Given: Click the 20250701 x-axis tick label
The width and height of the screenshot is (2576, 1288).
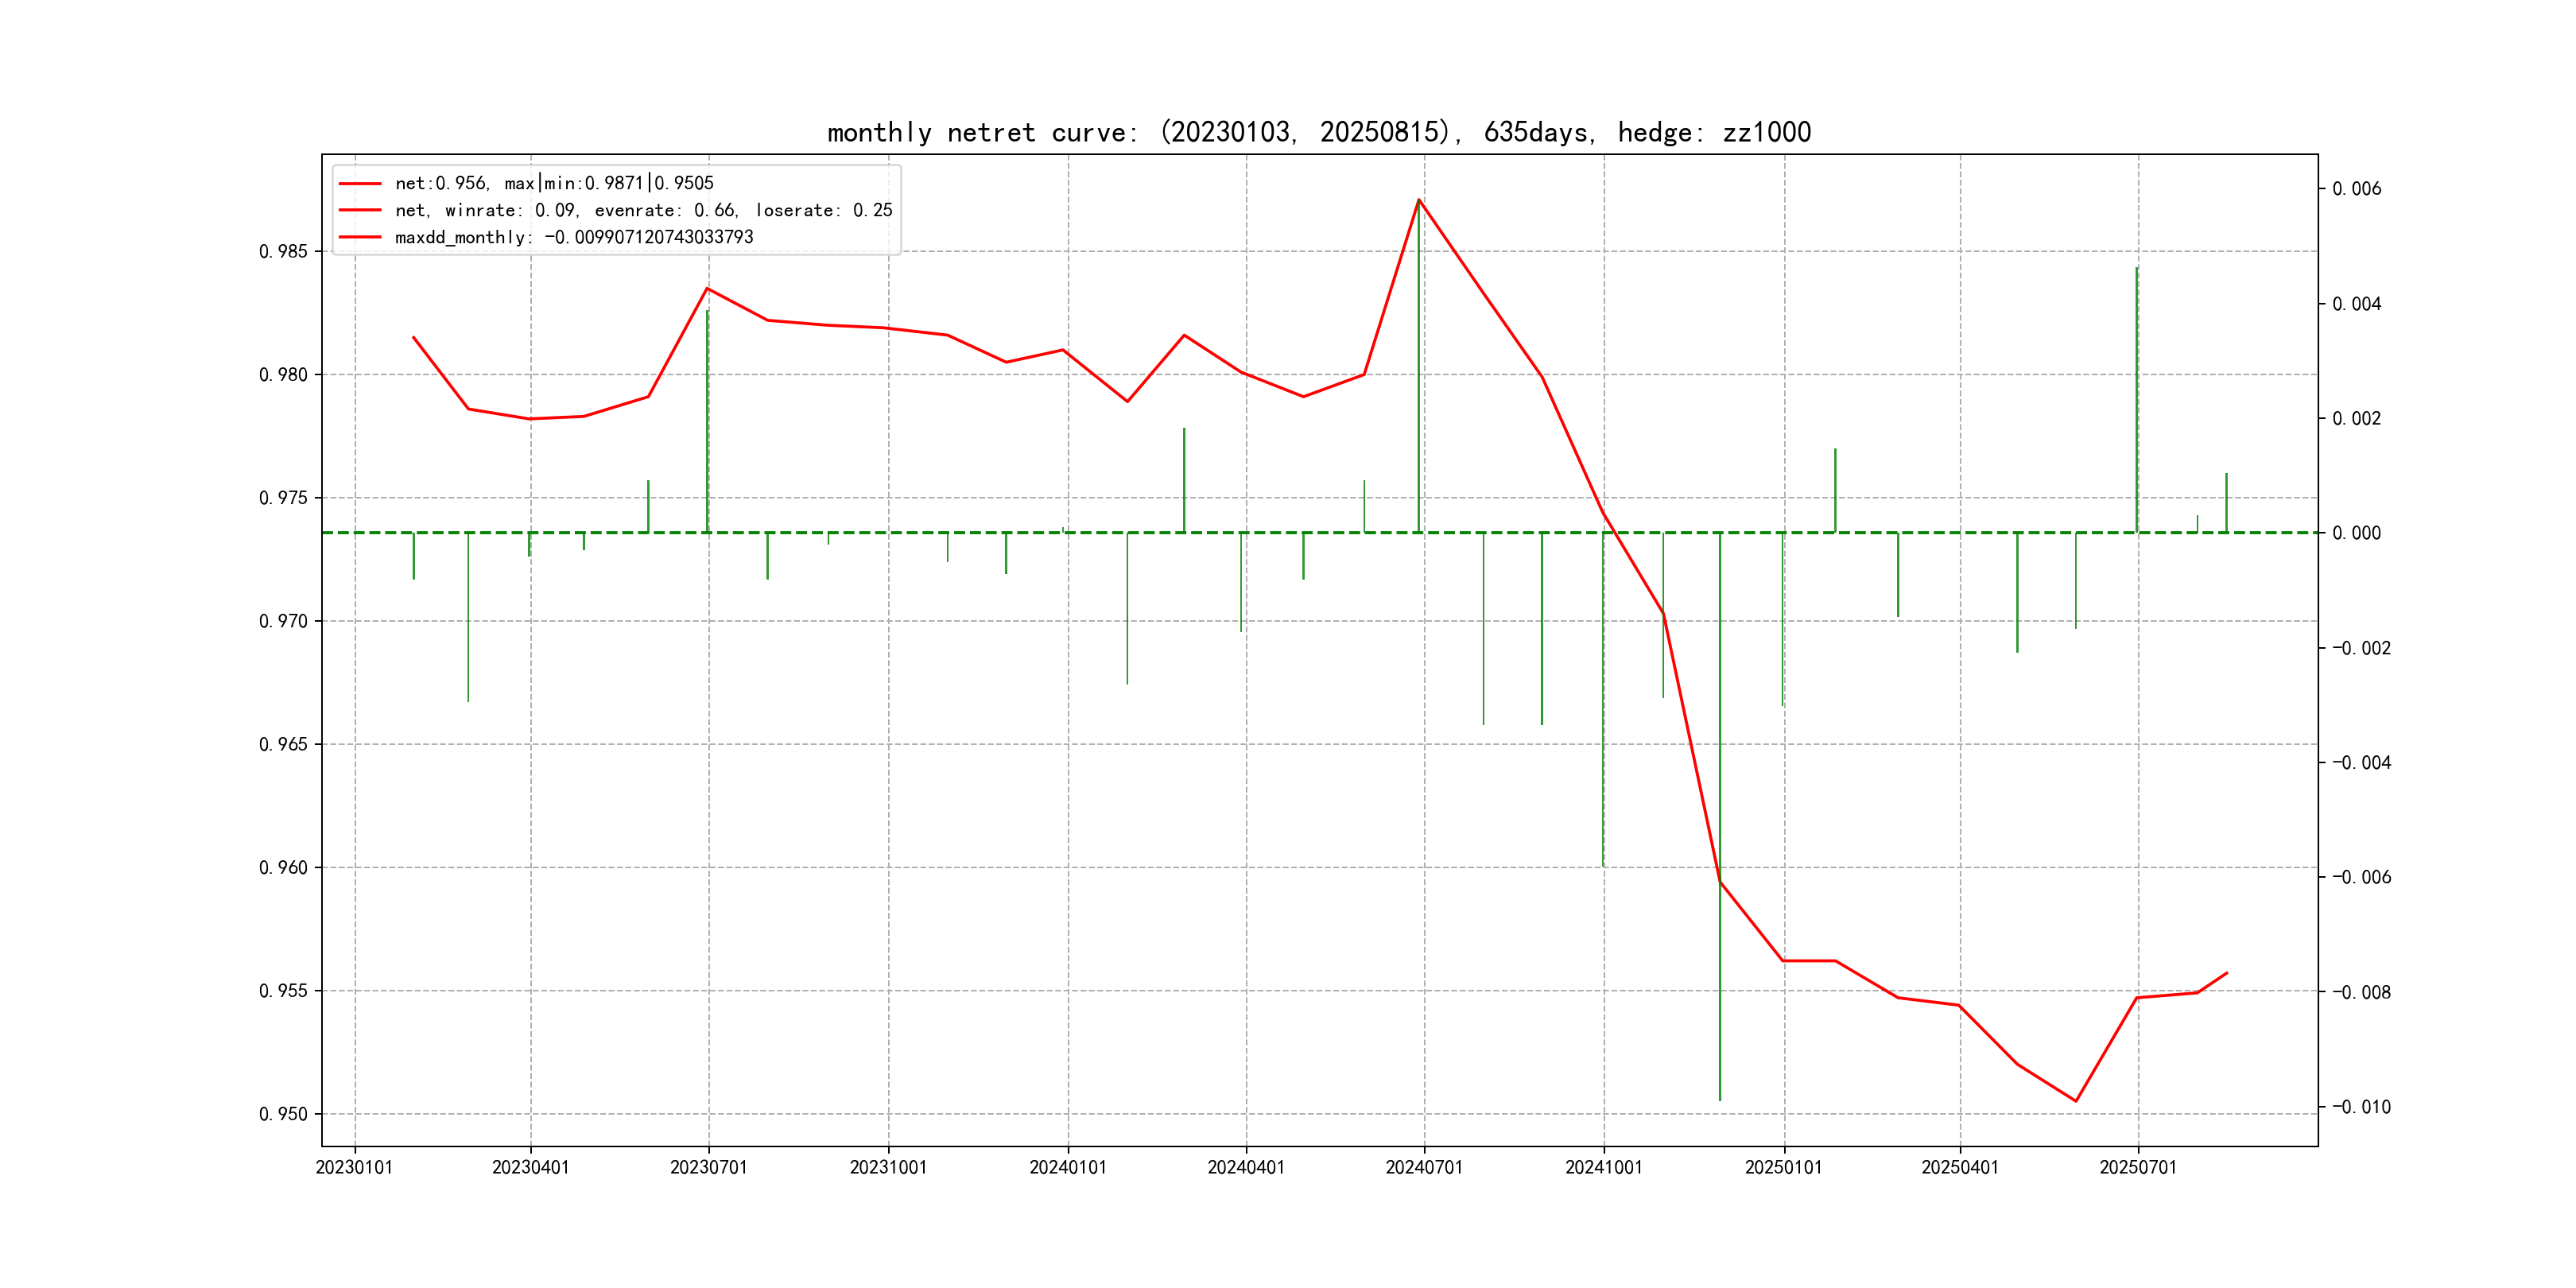Looking at the screenshot, I should pyautogui.click(x=2138, y=1167).
